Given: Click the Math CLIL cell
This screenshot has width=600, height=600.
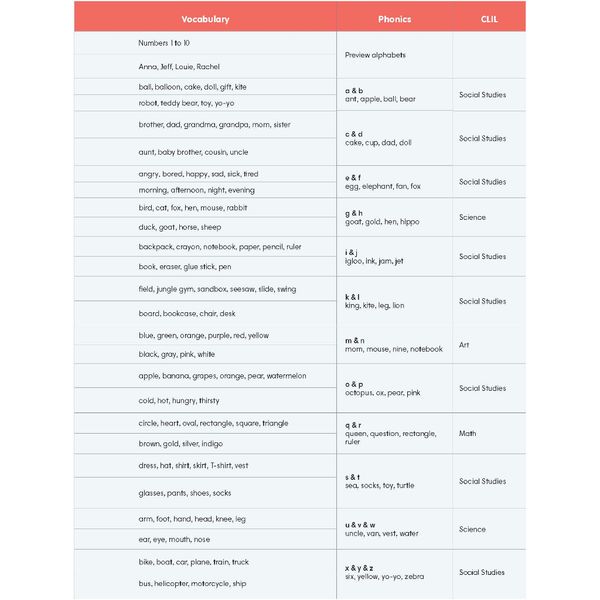Looking at the screenshot, I should pos(468,433).
